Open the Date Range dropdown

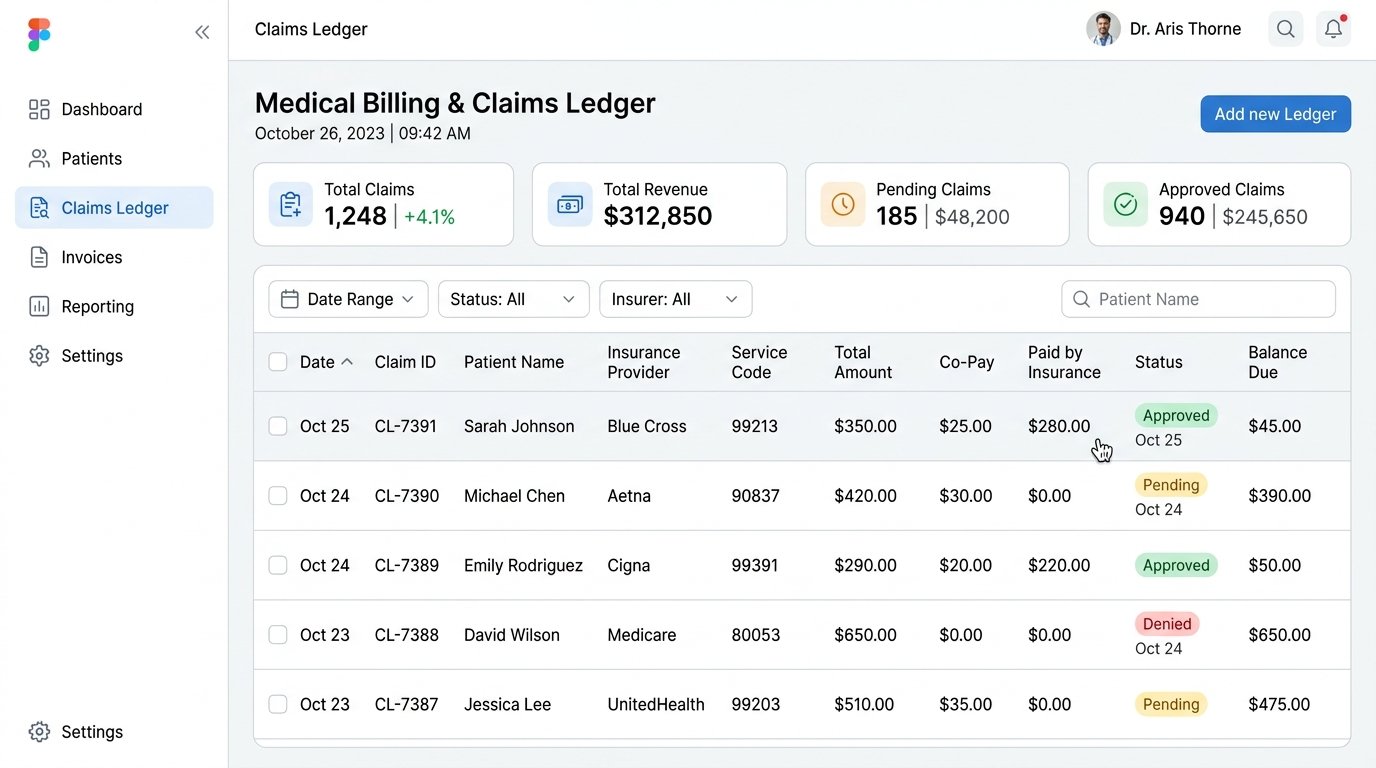click(x=348, y=299)
